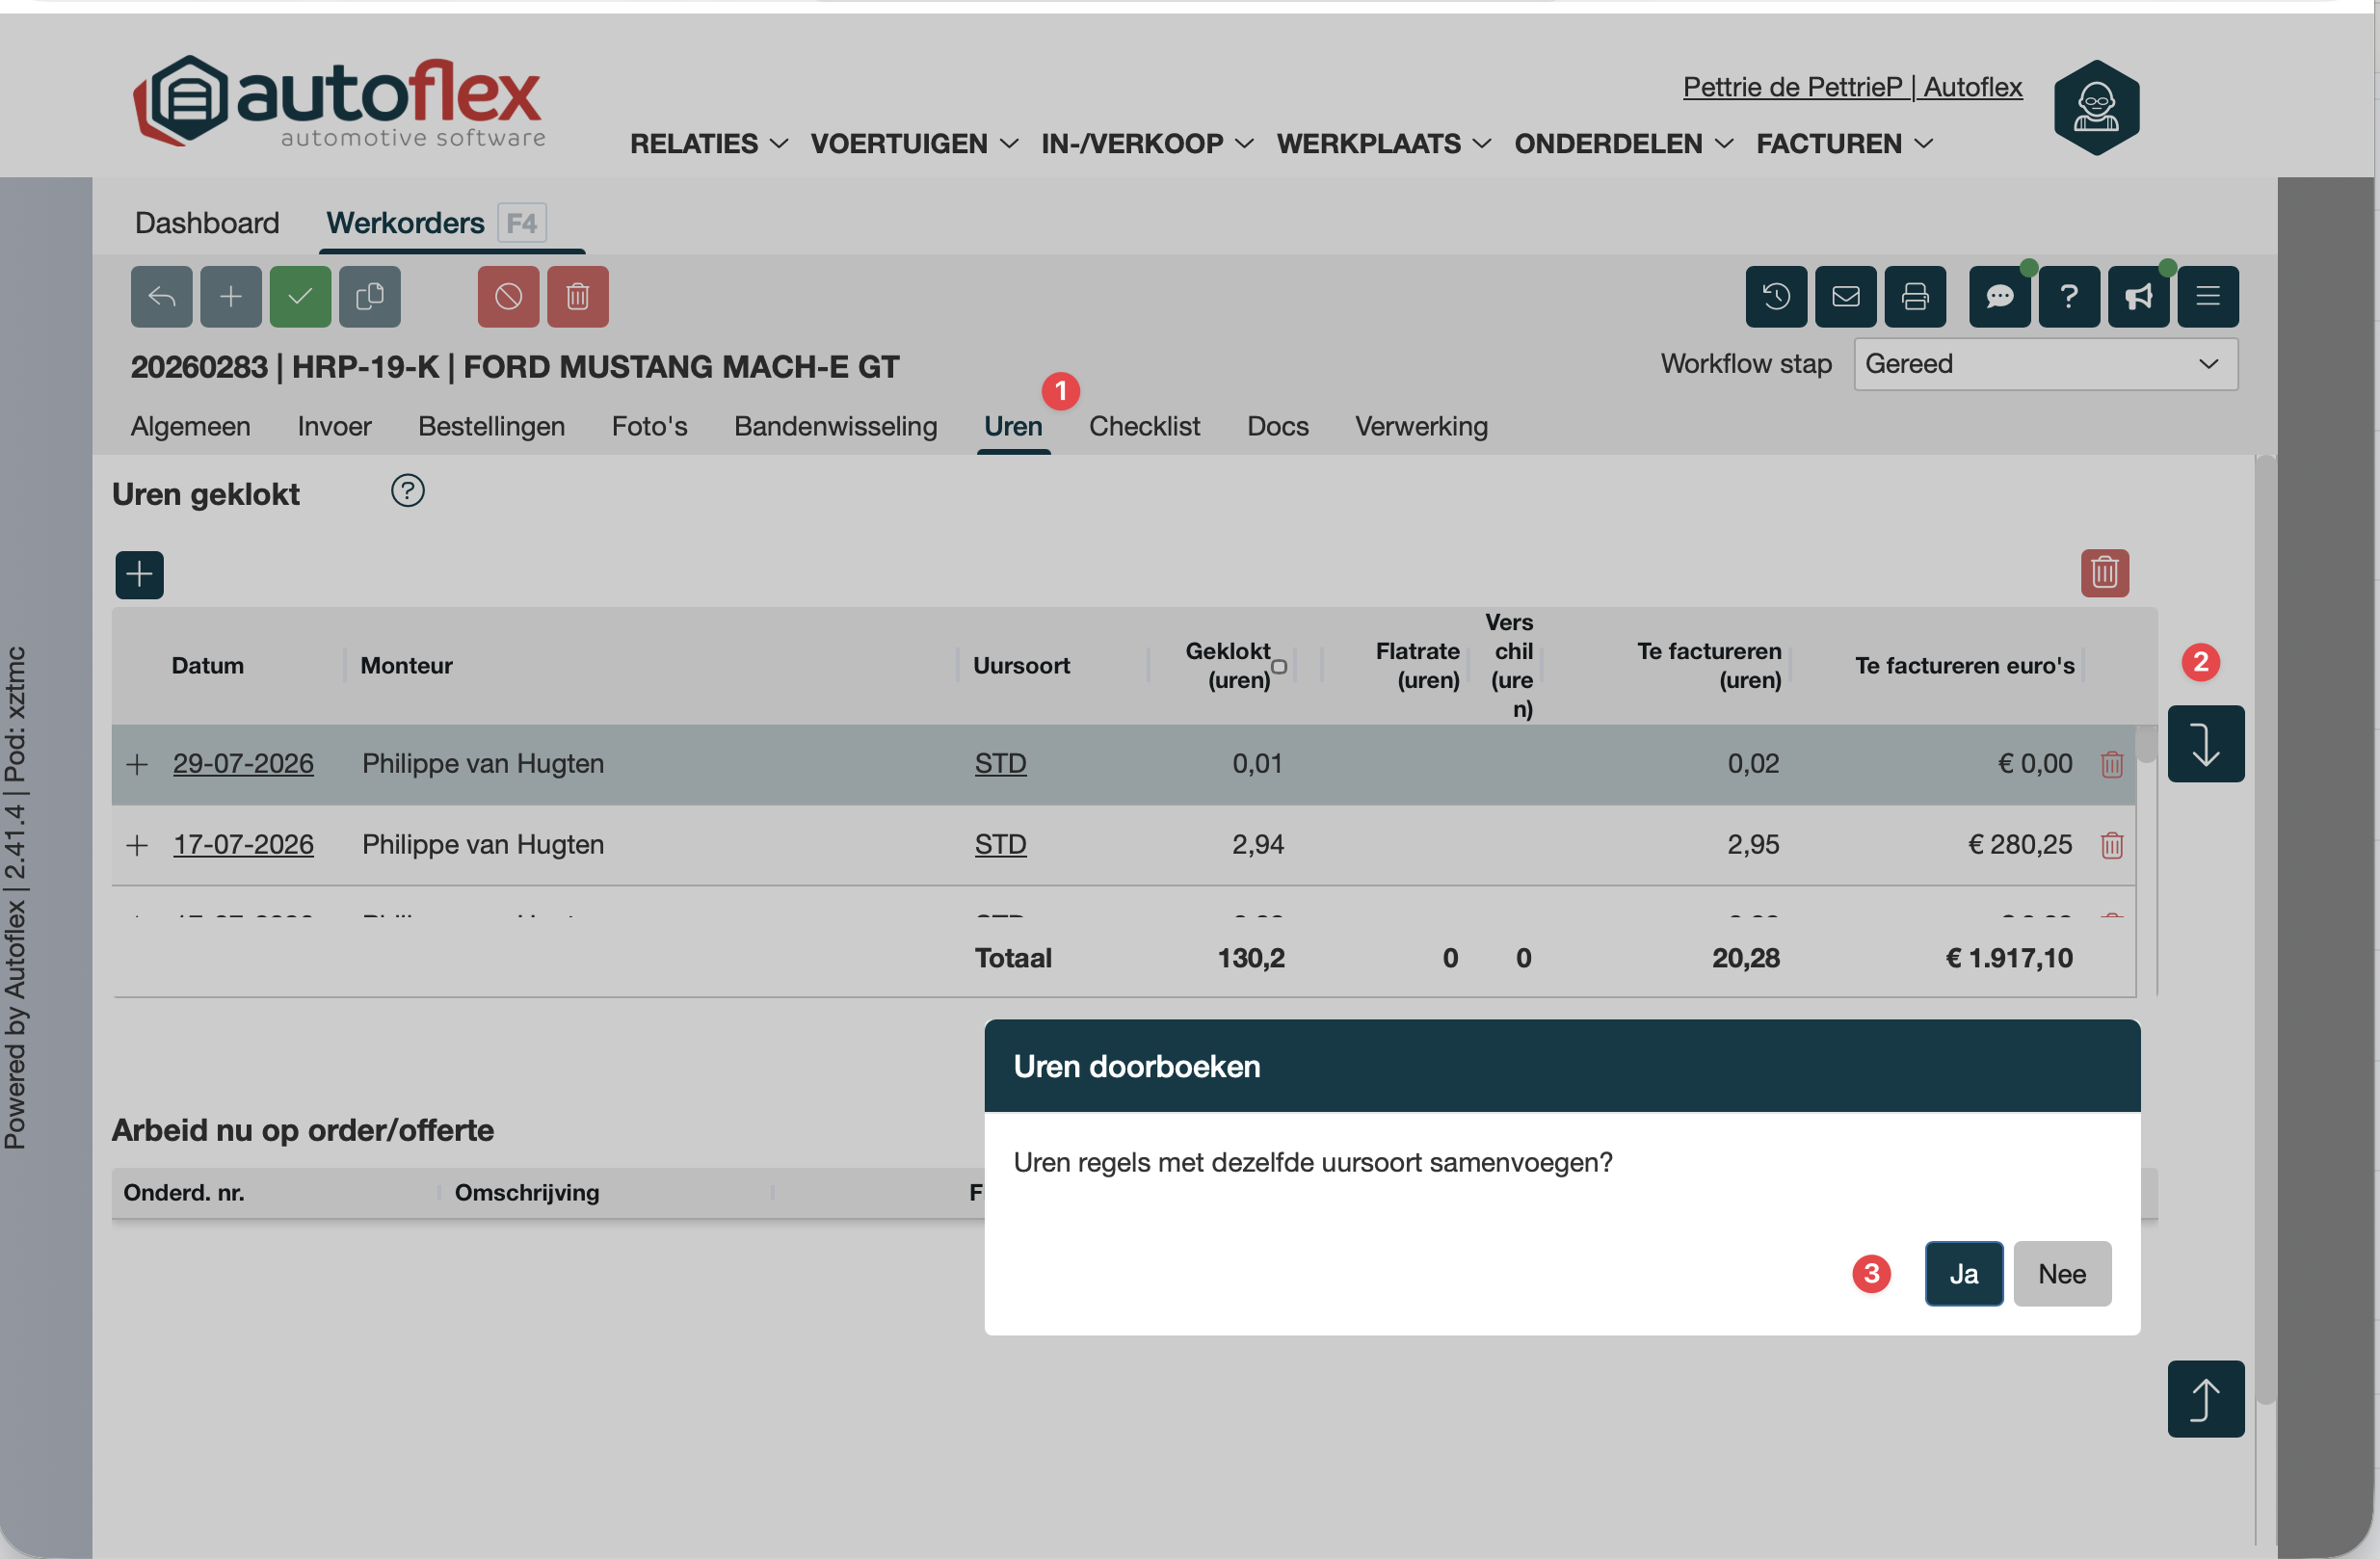Click the user avatar hexagon icon
The width and height of the screenshot is (2380, 1559).
(x=2096, y=107)
